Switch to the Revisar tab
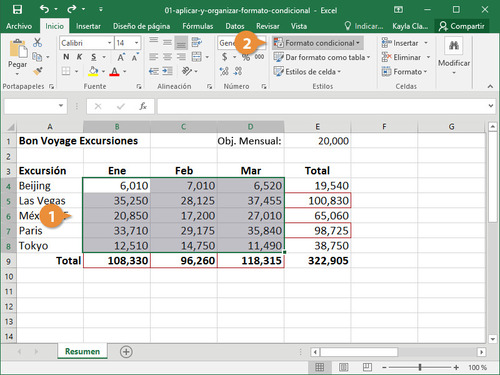 [x=268, y=26]
